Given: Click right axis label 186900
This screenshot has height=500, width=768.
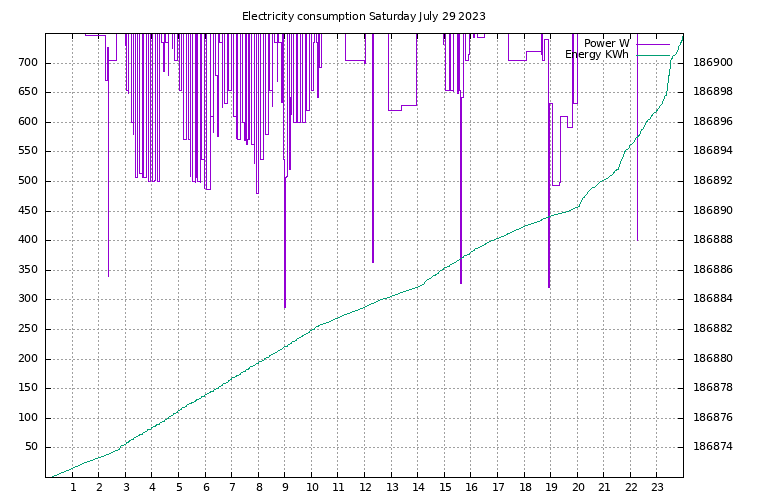Looking at the screenshot, I should 713,63.
